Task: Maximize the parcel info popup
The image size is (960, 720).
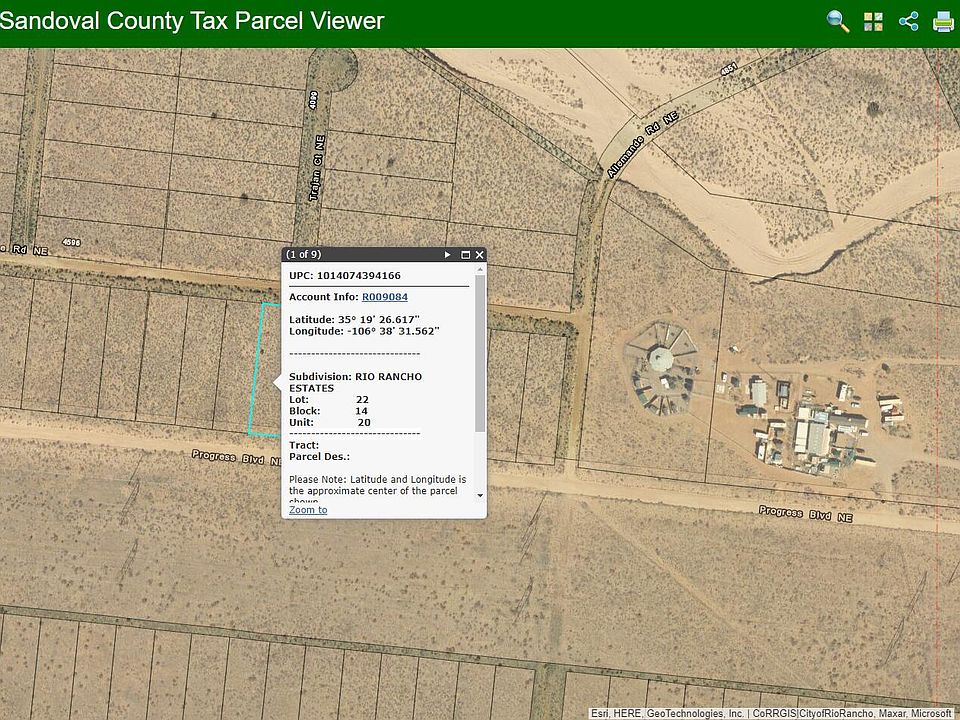Action: 465,255
